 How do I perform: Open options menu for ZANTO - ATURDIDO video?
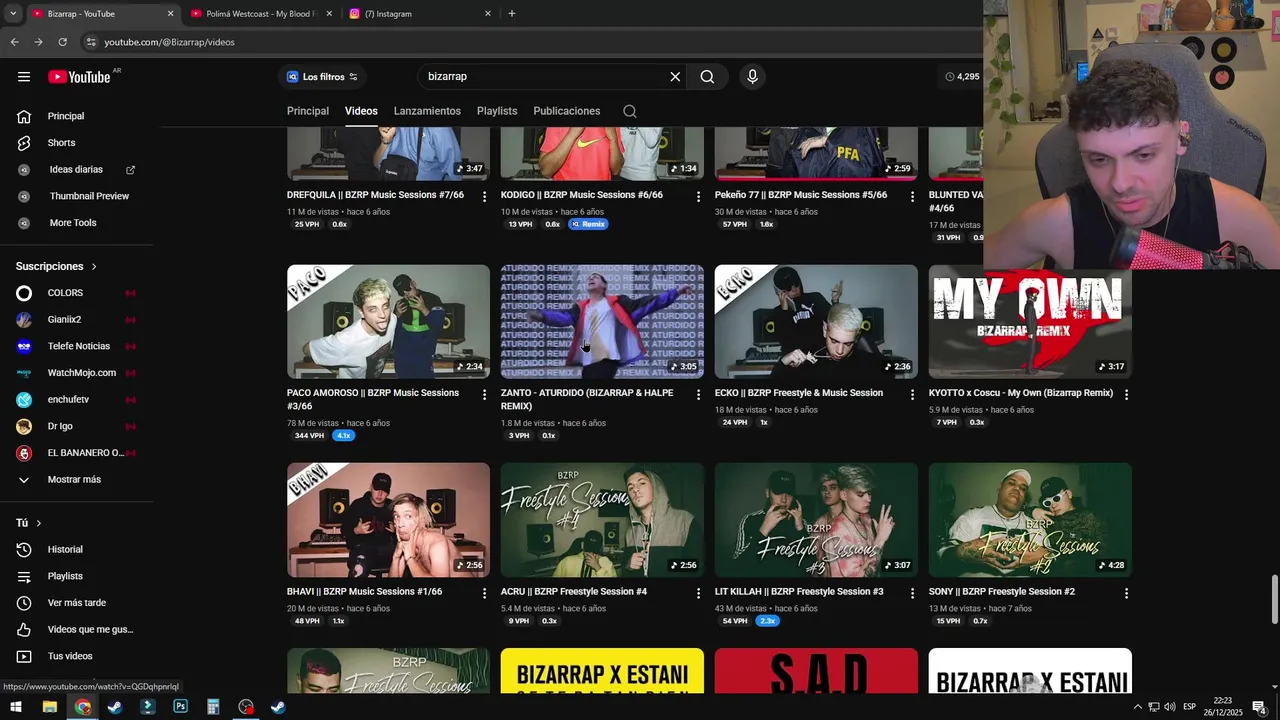coord(698,395)
